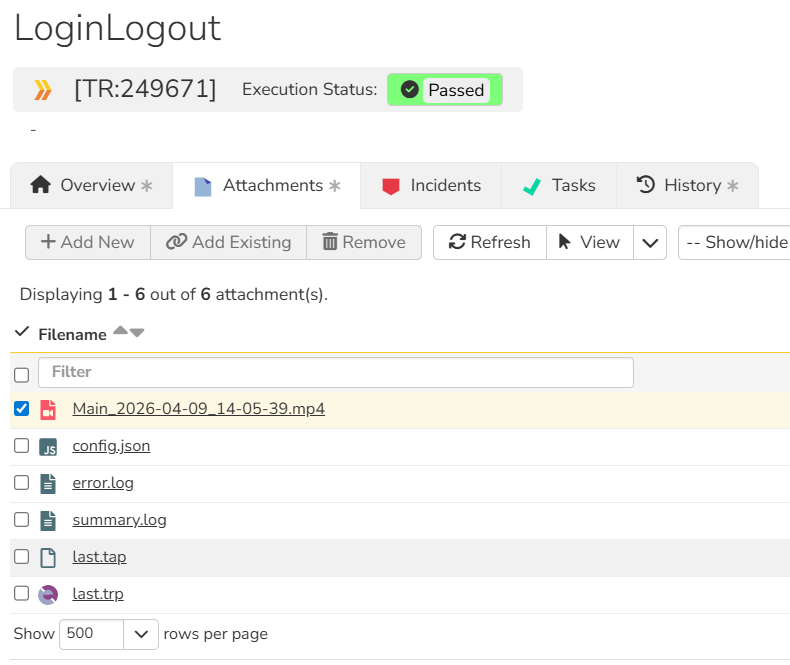Click the last.trp purple file icon
This screenshot has height=665, width=790.
click(48, 595)
